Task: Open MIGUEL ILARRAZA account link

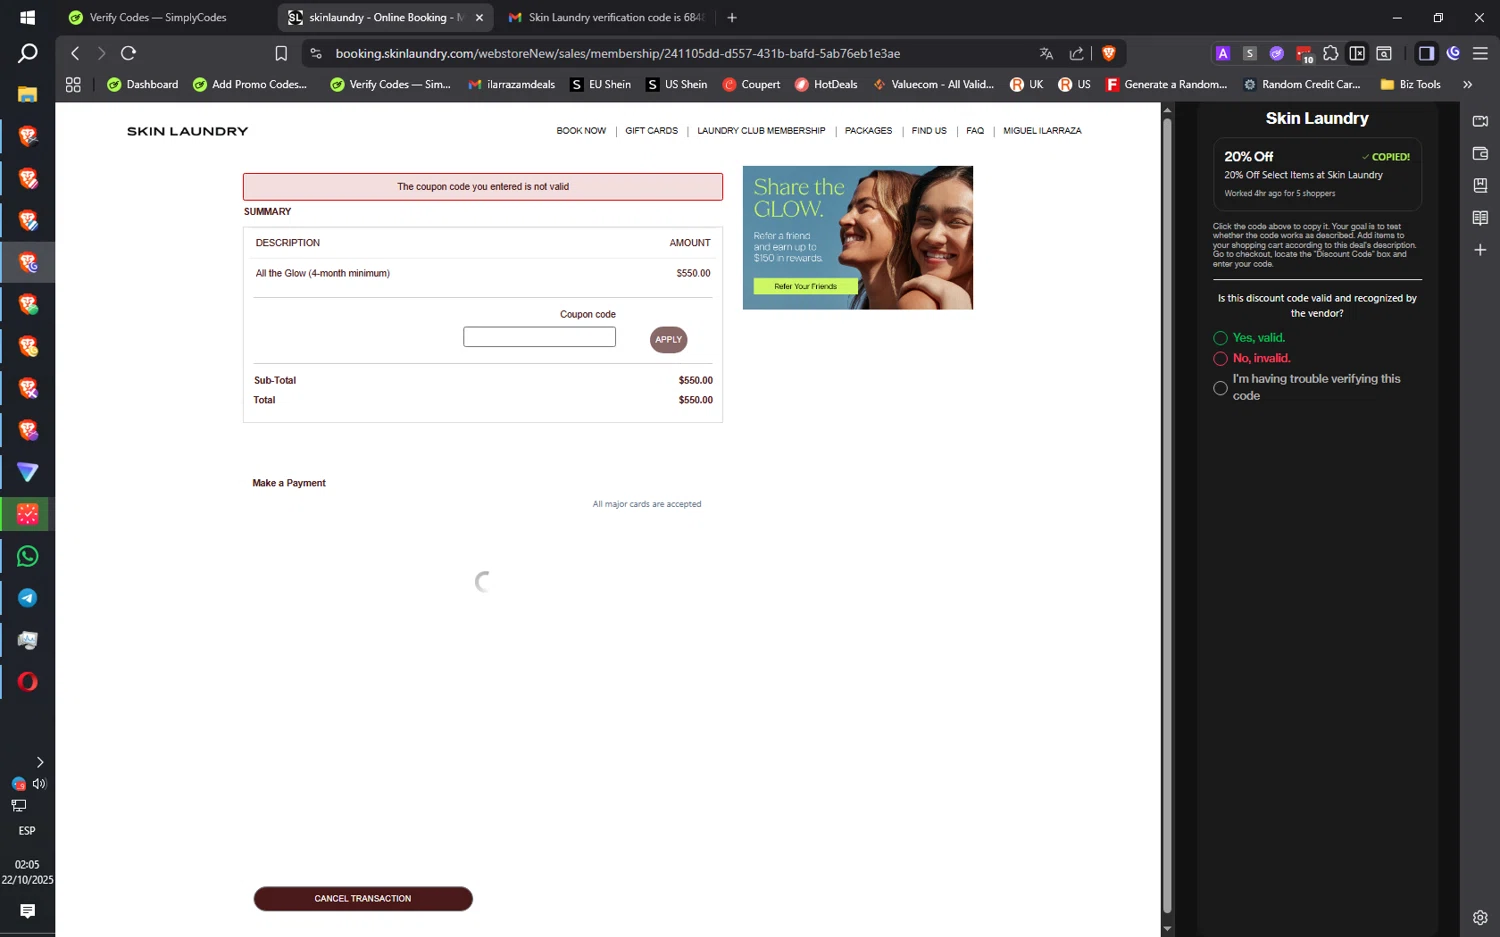Action: 1042,131
